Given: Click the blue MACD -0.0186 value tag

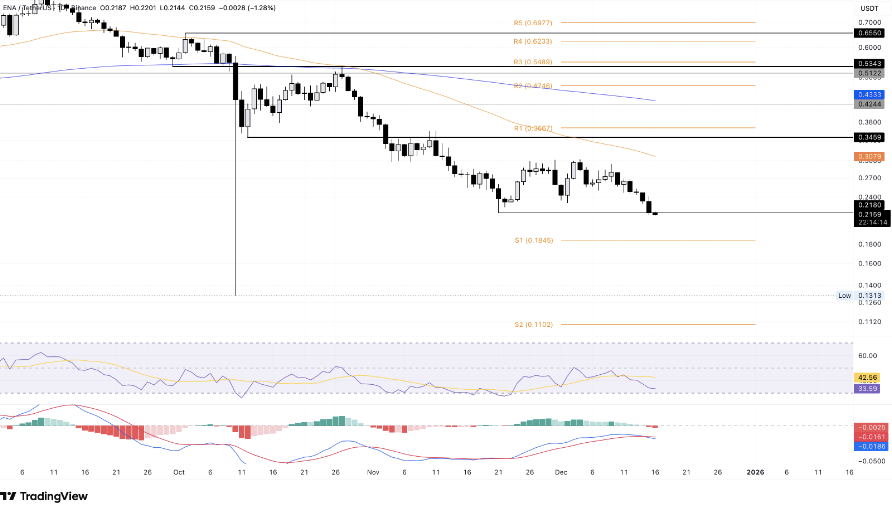Looking at the screenshot, I should [872, 447].
